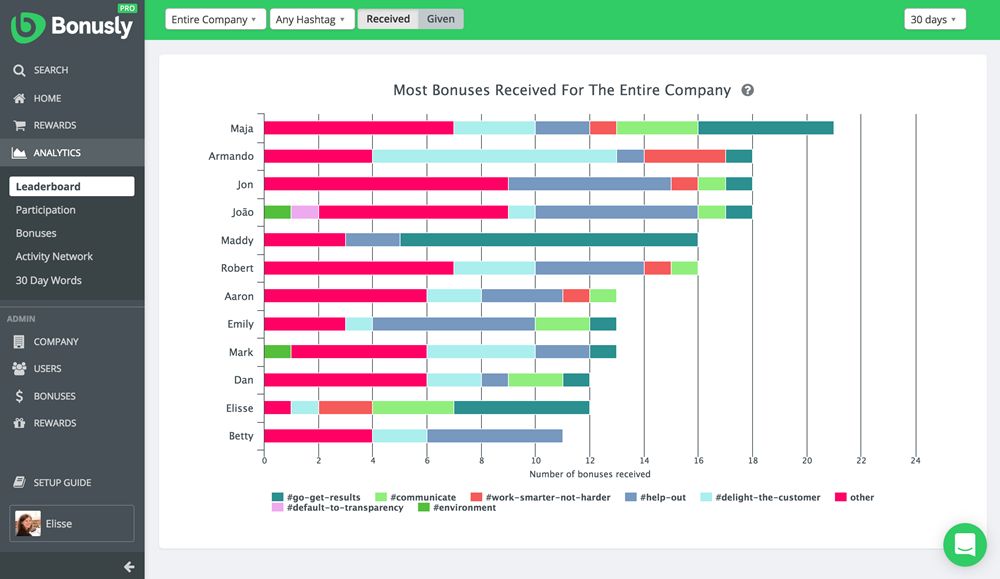Click the shopping cart Rewards icon

pyautogui.click(x=19, y=126)
